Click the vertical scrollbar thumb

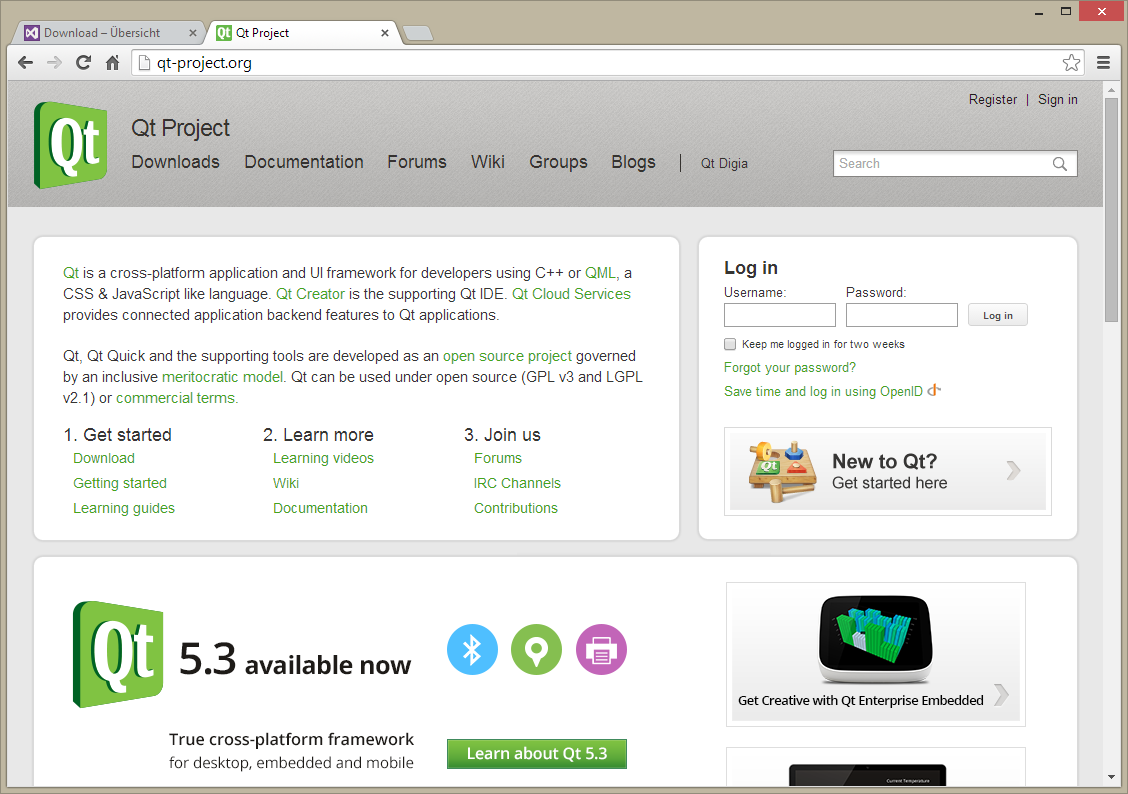[x=1111, y=210]
